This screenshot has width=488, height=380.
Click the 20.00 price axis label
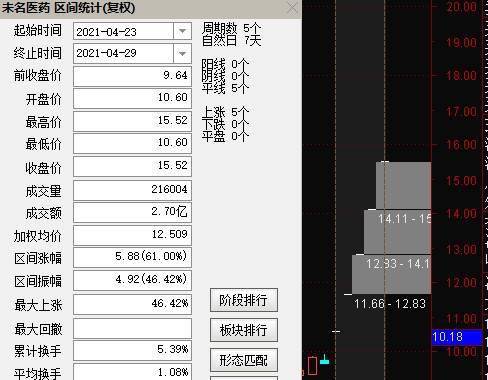click(x=462, y=7)
